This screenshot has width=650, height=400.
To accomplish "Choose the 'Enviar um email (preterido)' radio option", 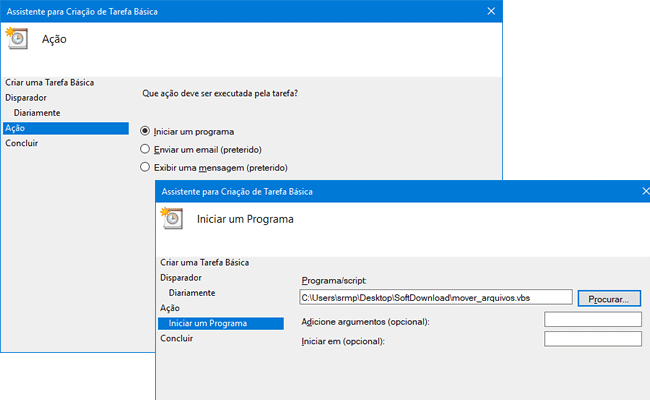I will (x=146, y=149).
